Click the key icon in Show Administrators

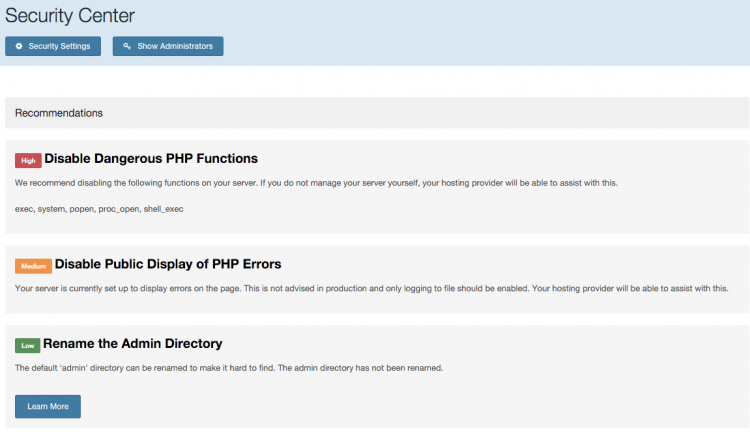[x=127, y=46]
